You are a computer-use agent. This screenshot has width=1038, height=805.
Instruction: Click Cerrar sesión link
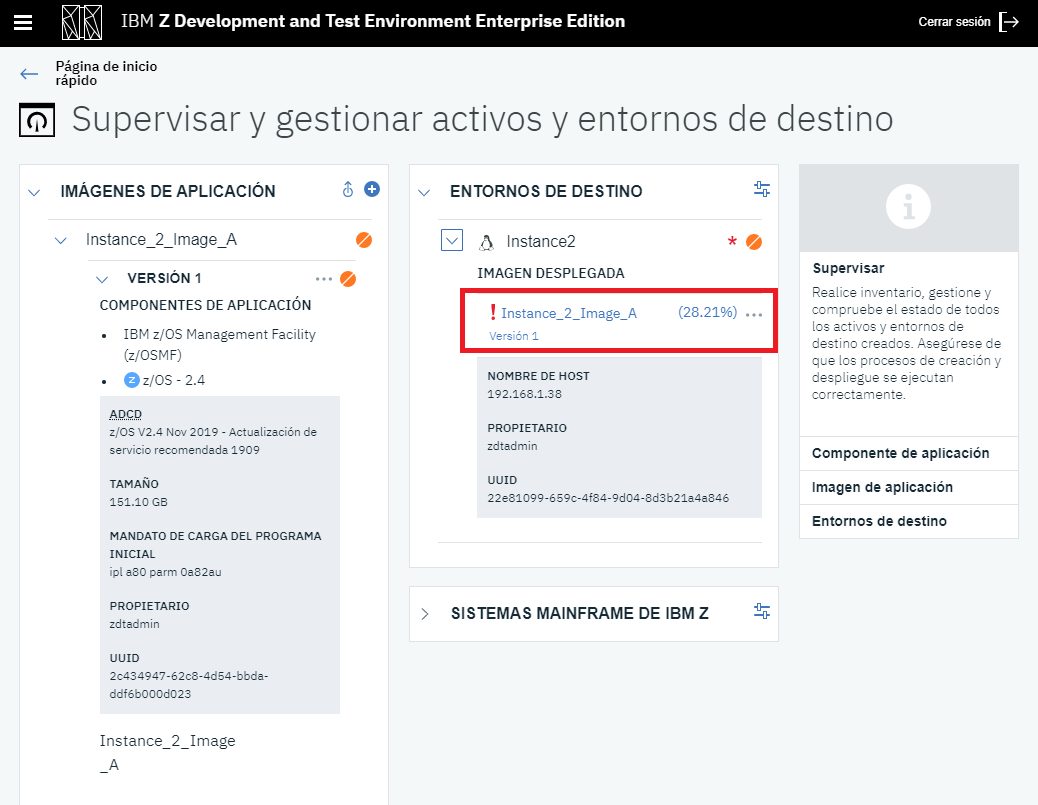point(954,22)
